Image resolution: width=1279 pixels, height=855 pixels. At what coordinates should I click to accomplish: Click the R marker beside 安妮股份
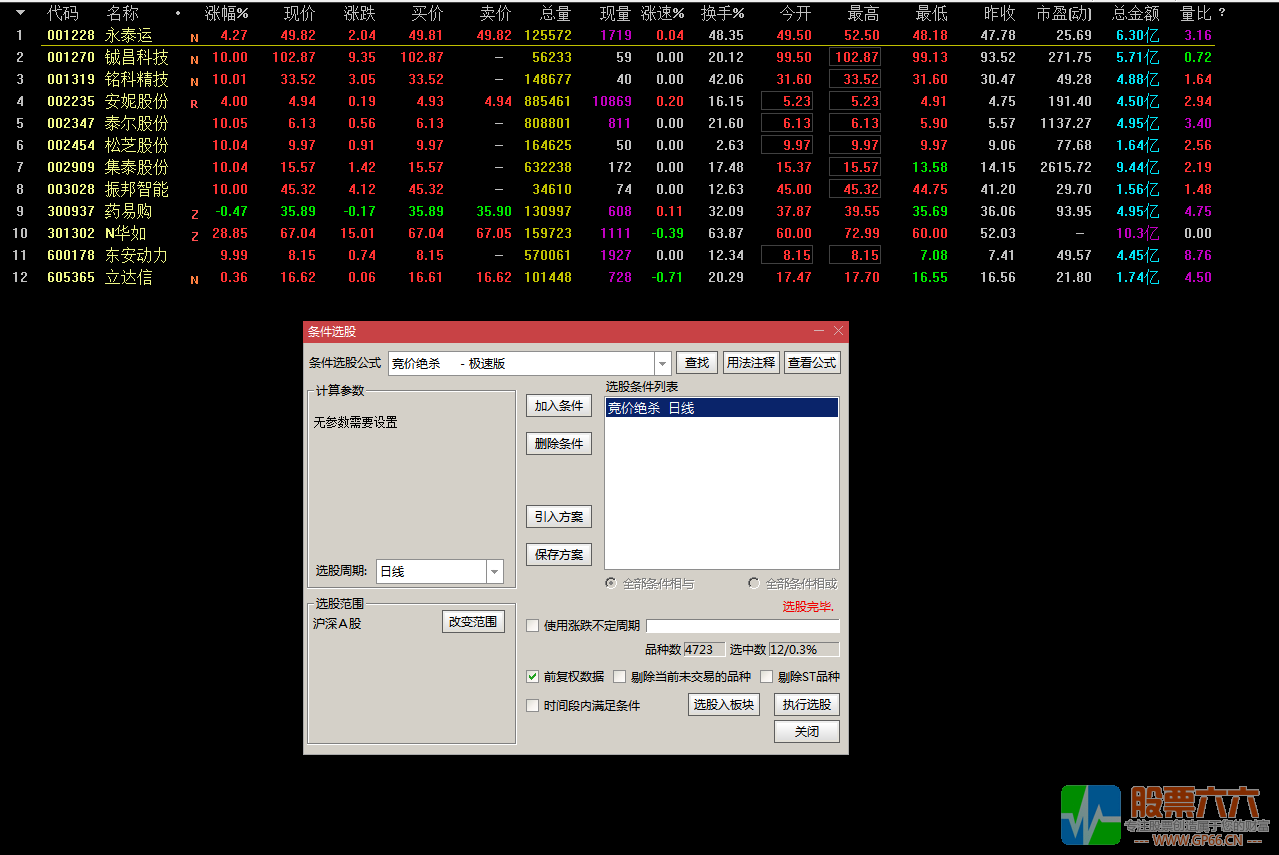pos(194,103)
